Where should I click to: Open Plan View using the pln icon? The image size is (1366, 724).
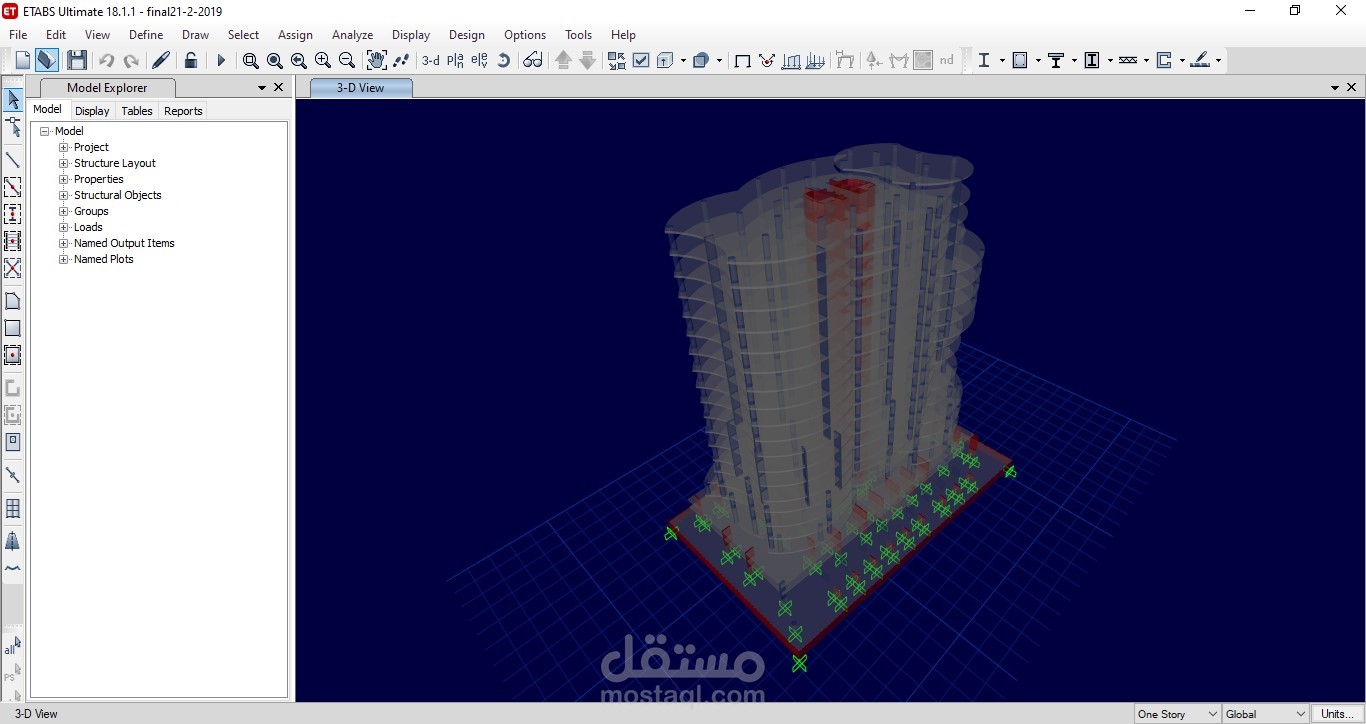click(455, 60)
